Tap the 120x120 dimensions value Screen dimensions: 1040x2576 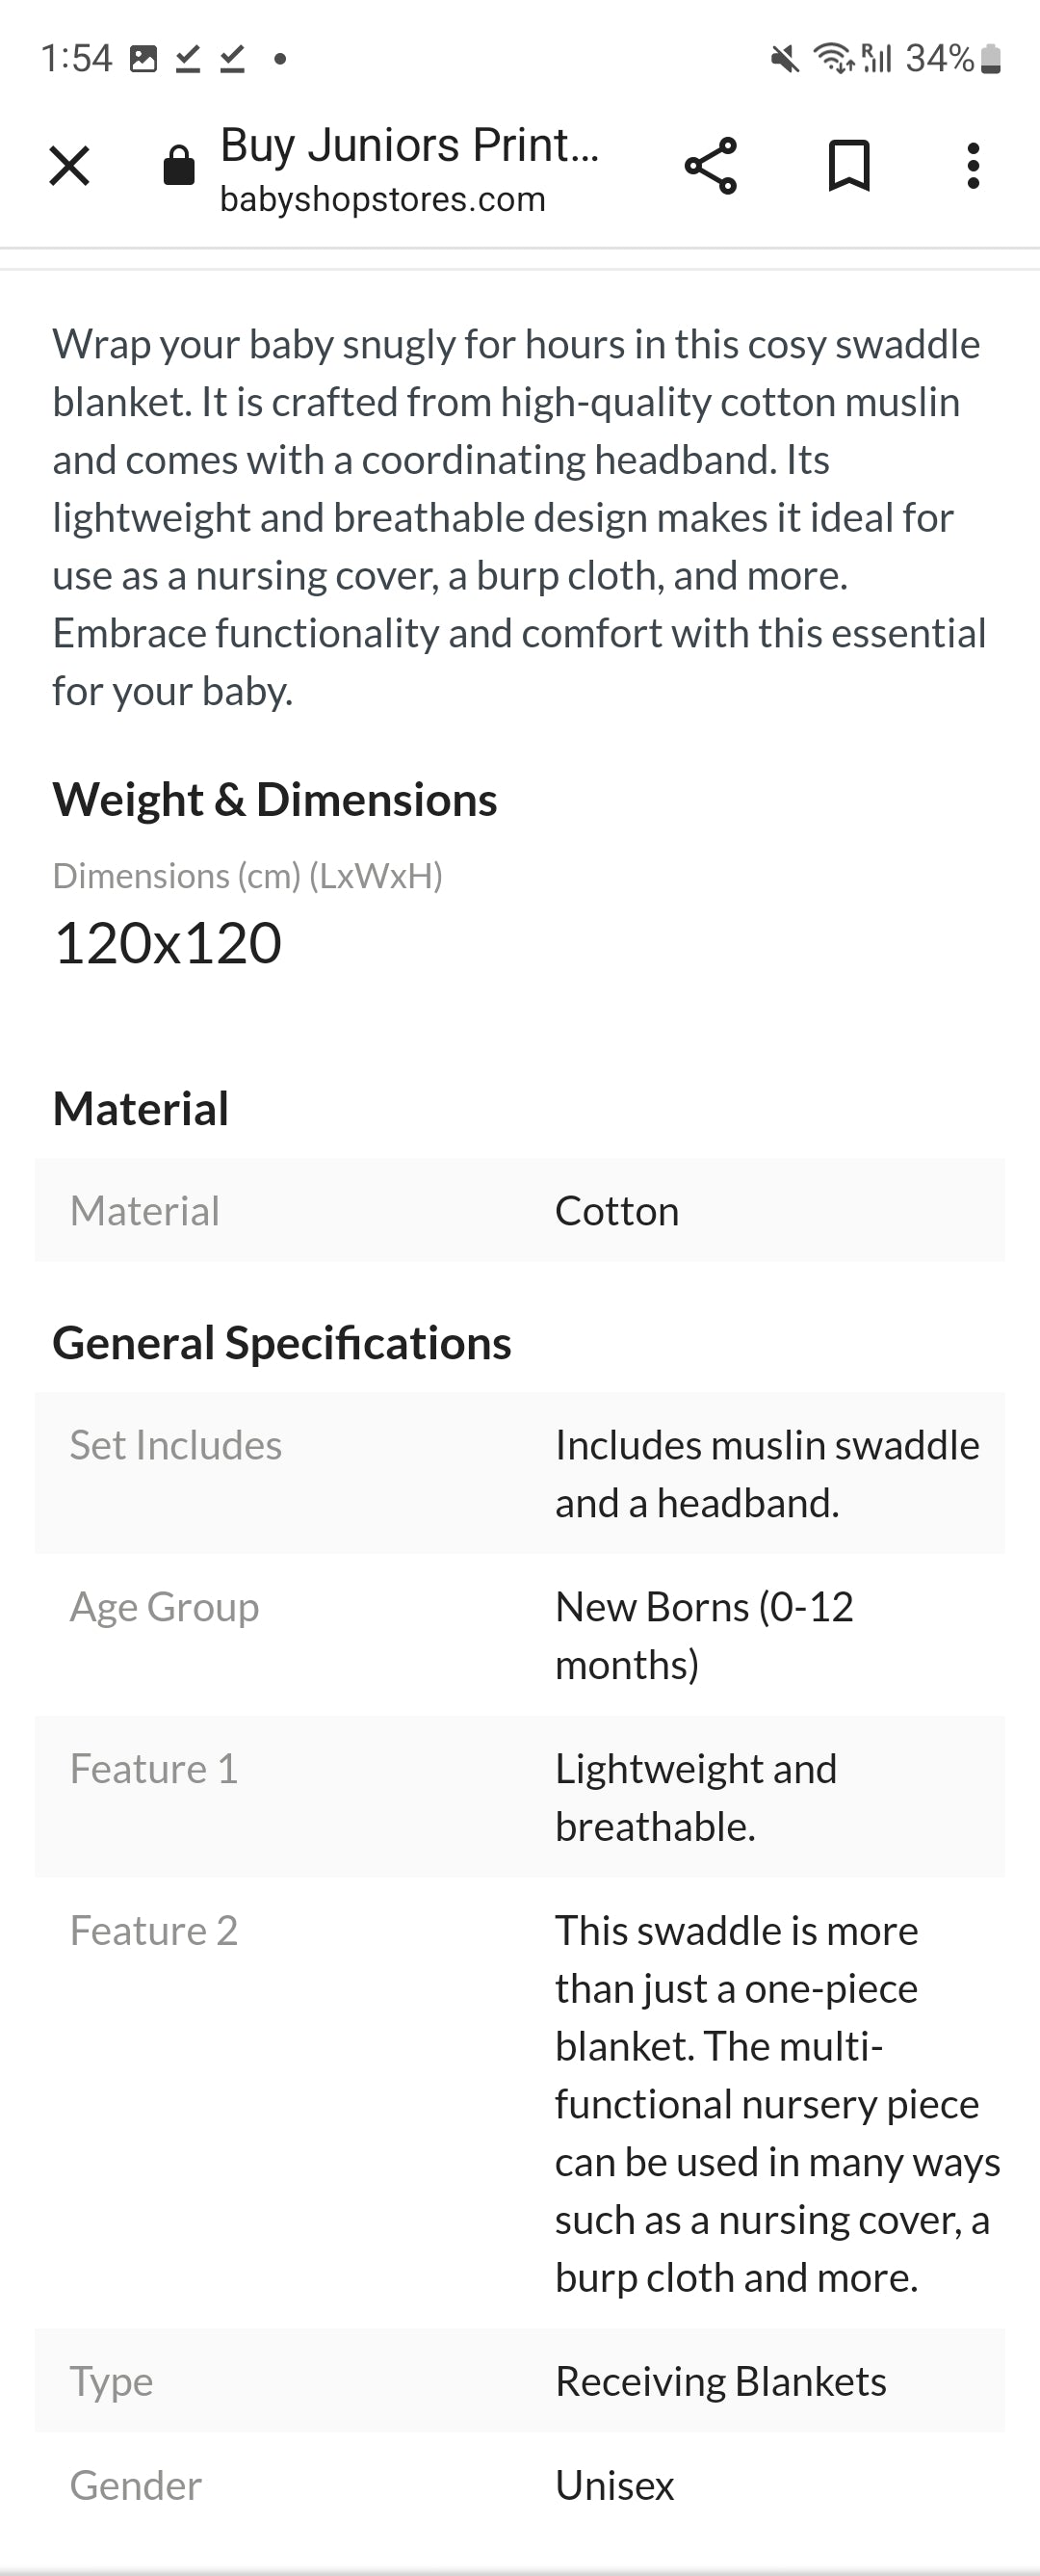(x=168, y=943)
